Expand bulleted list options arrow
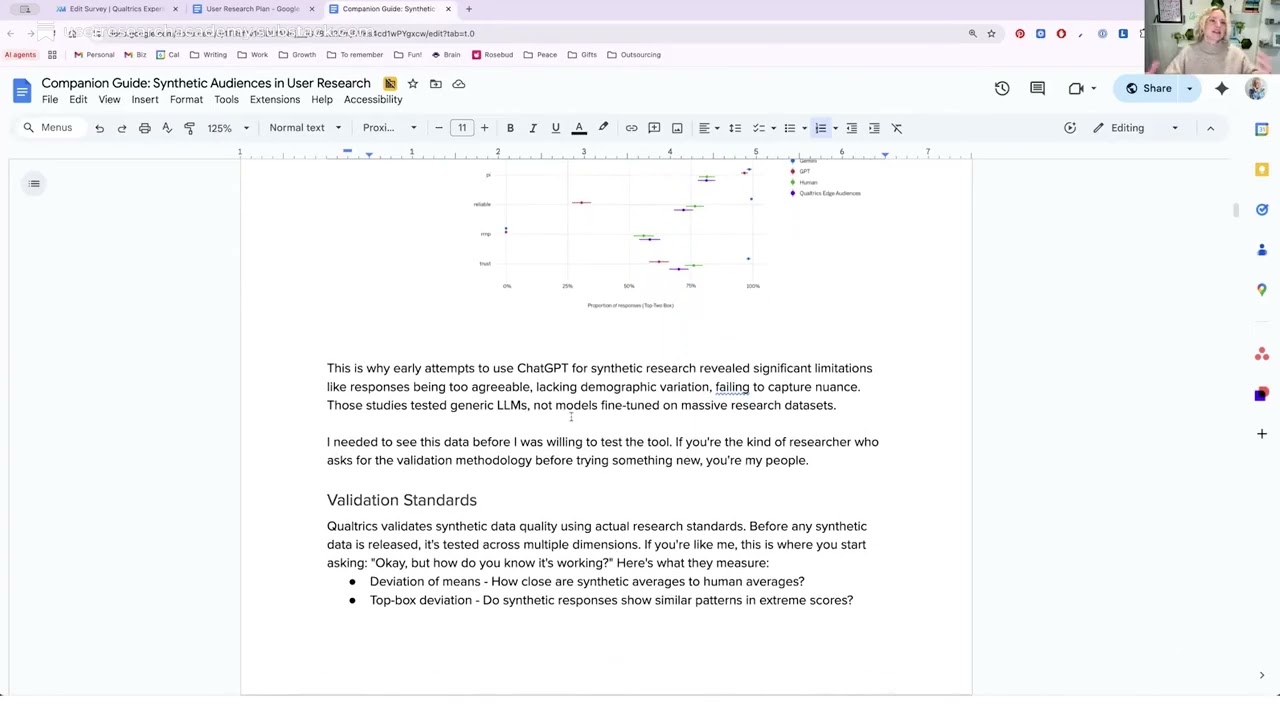Image resolution: width=1280 pixels, height=720 pixels. [804, 128]
